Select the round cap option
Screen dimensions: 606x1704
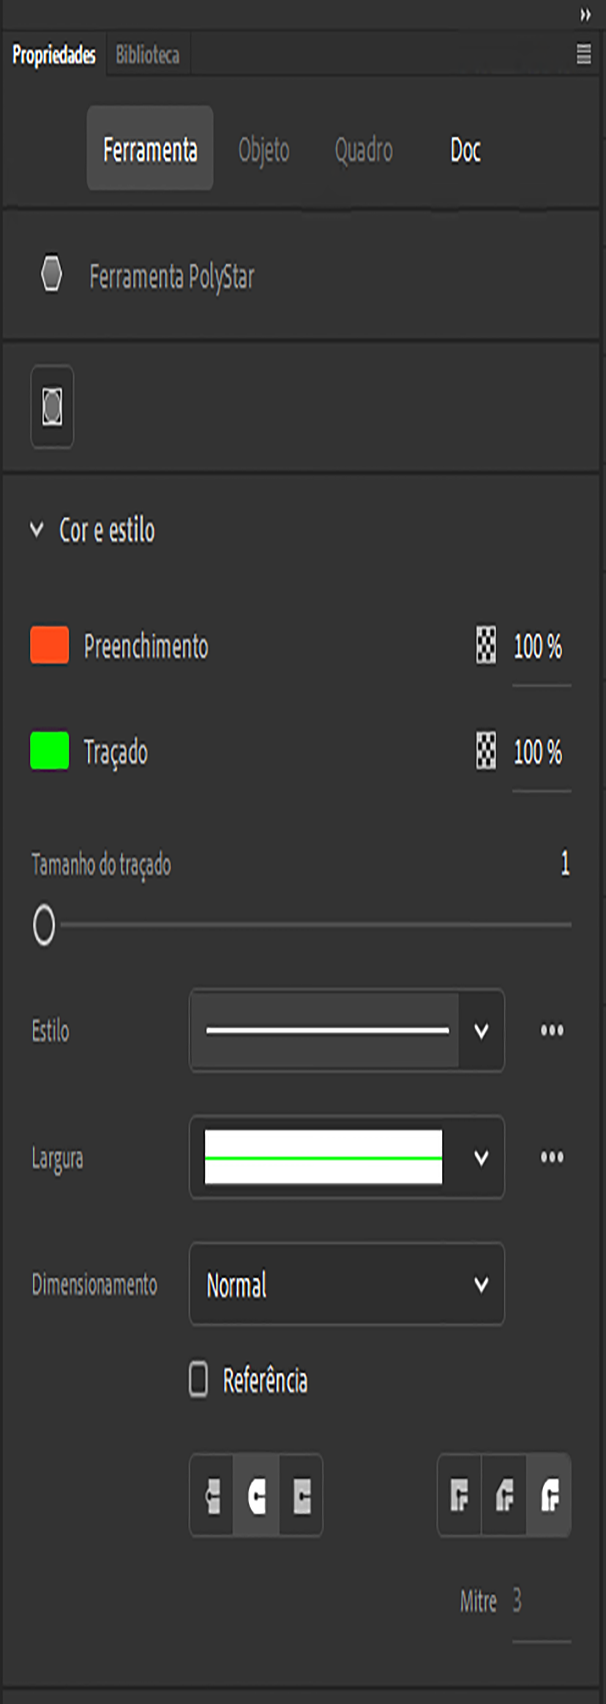255,1496
